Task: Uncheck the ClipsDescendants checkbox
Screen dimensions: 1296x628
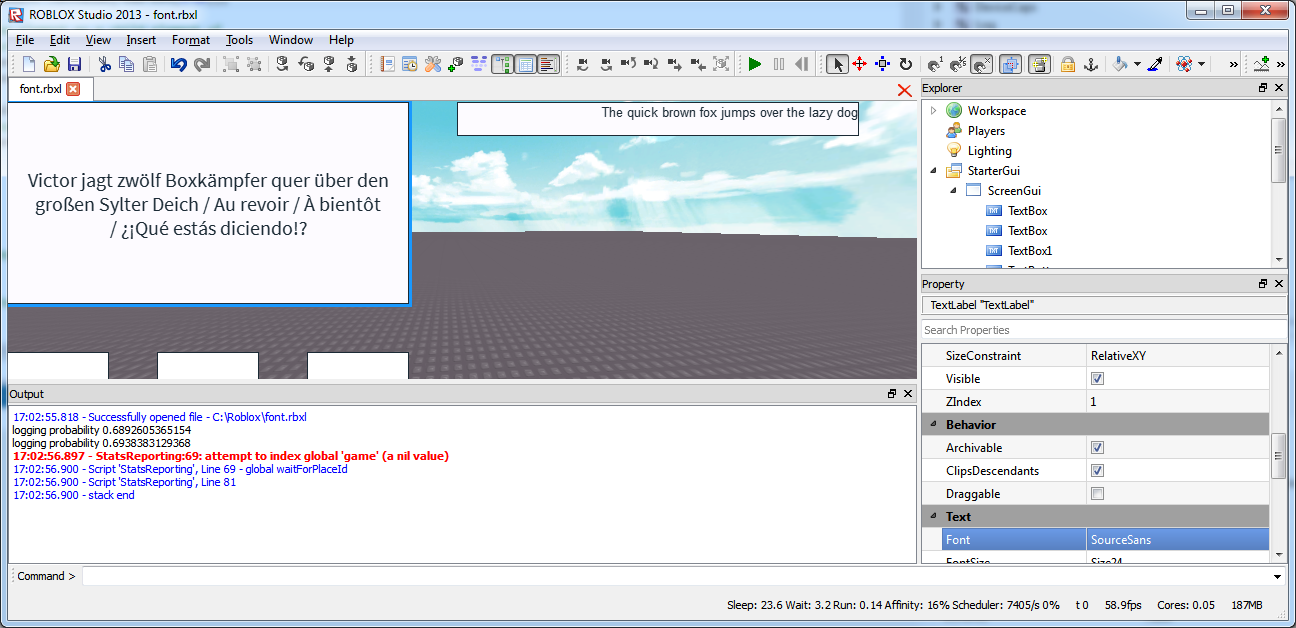Action: pyautogui.click(x=1097, y=471)
